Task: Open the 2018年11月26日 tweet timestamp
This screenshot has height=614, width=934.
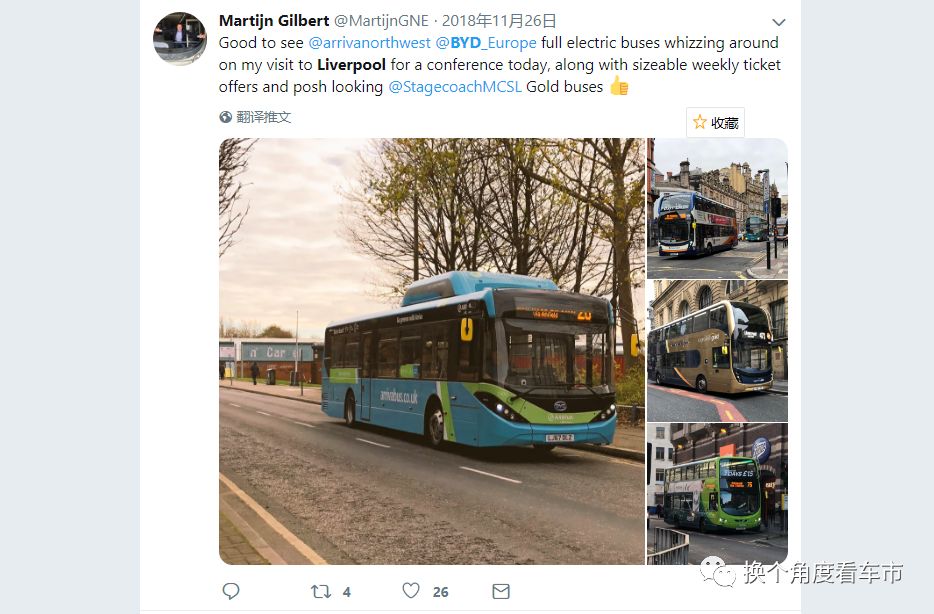Action: [x=499, y=21]
